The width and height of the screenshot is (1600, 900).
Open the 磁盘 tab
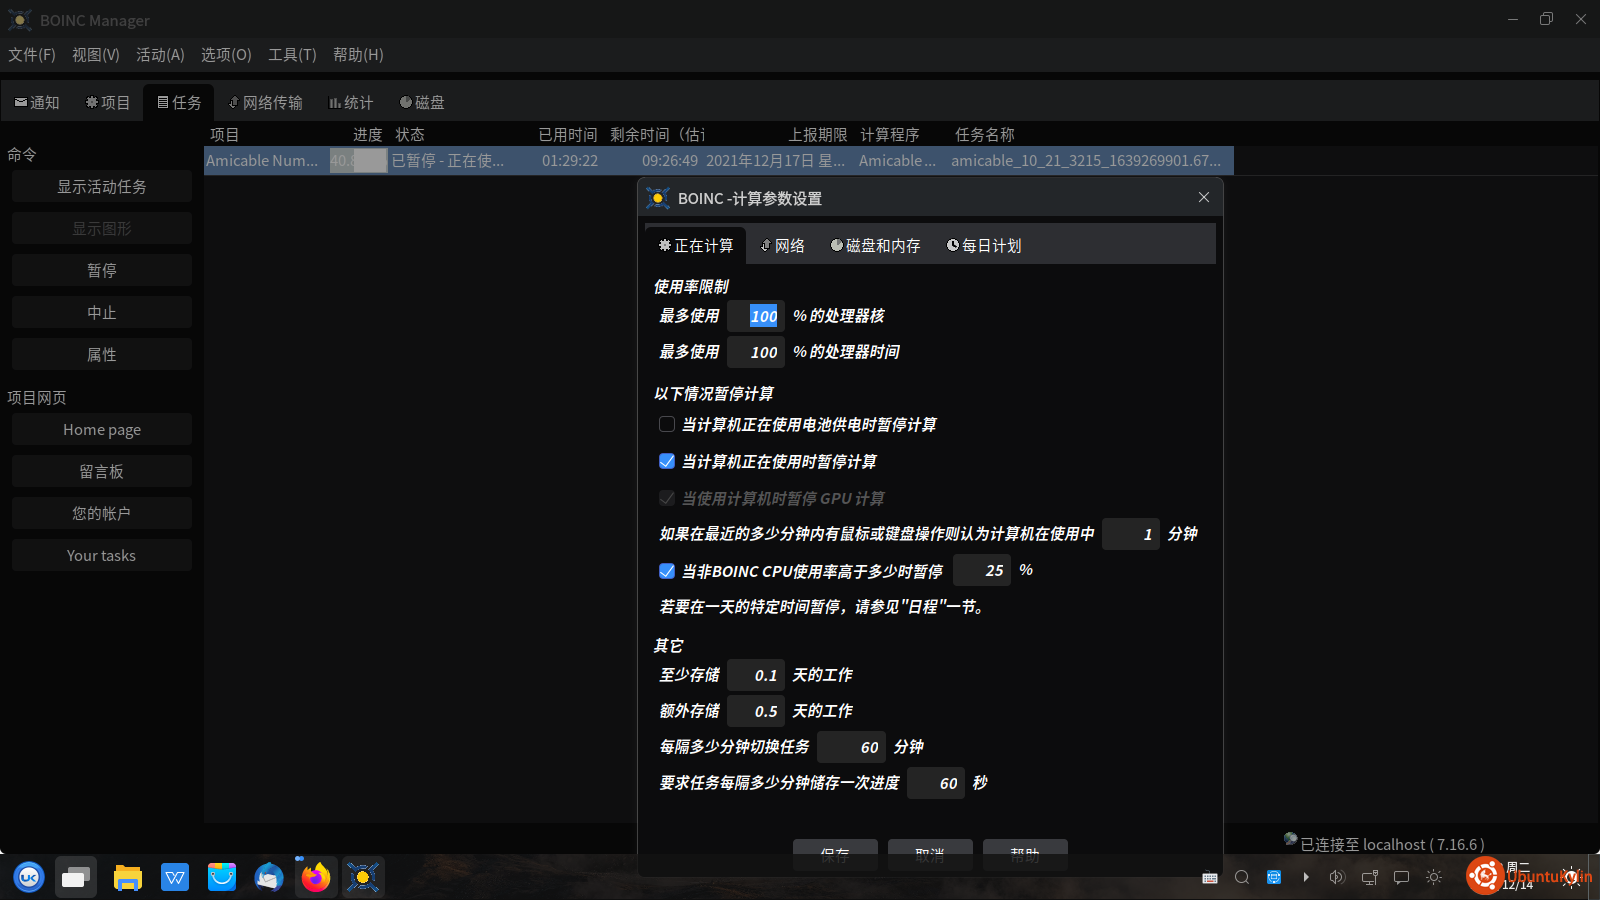pyautogui.click(x=422, y=102)
